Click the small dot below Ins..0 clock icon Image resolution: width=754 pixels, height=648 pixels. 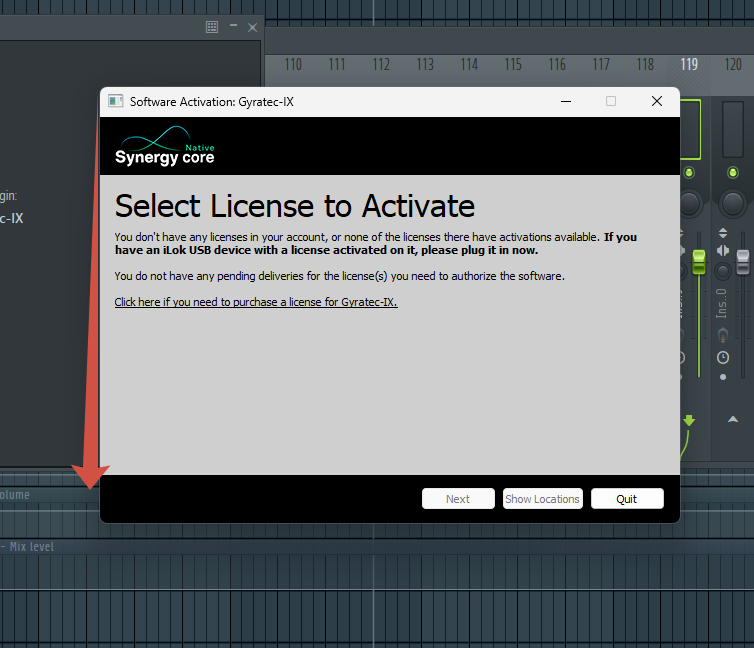[723, 377]
